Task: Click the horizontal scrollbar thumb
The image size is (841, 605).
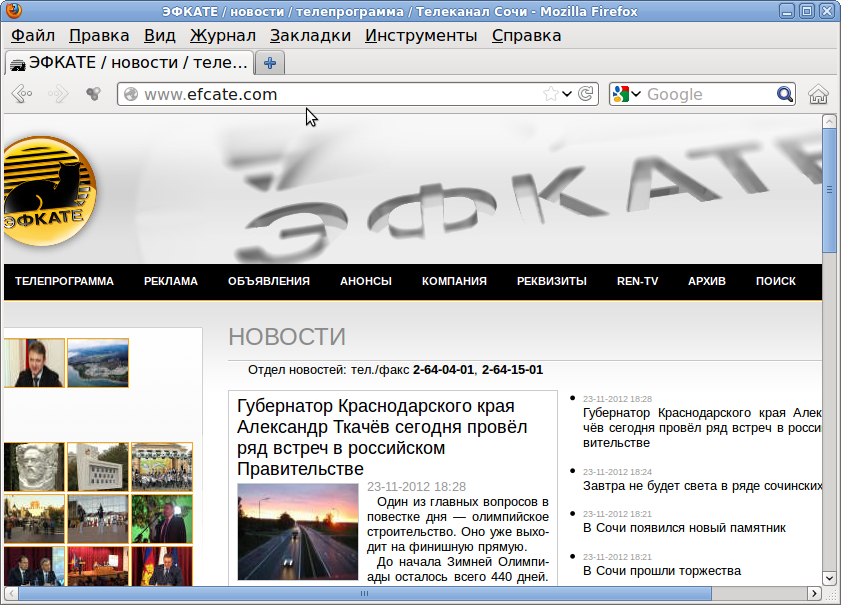Action: 364,594
